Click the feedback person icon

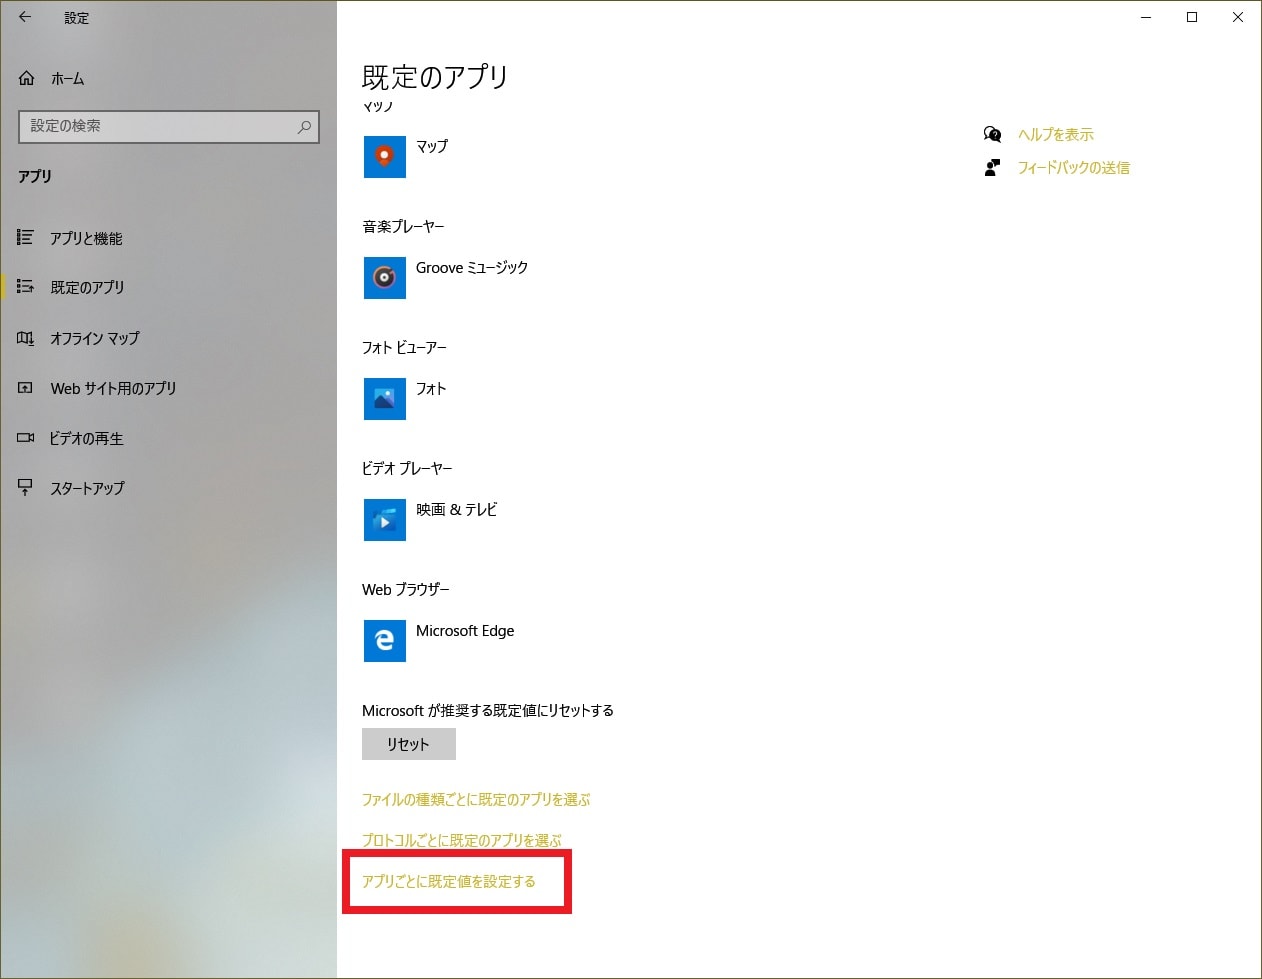[x=992, y=167]
